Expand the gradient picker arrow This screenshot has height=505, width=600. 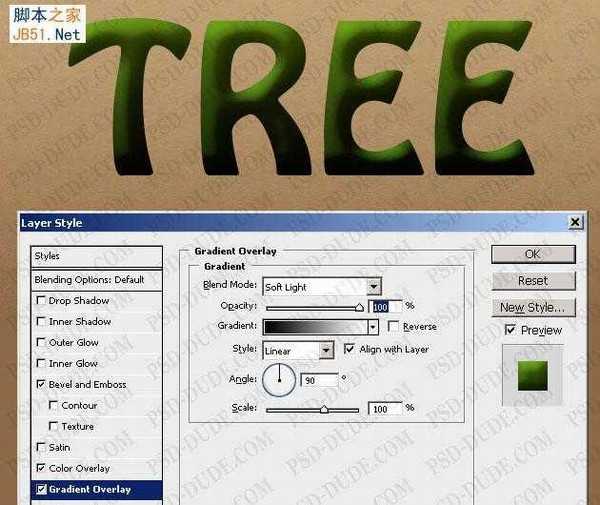(x=373, y=327)
